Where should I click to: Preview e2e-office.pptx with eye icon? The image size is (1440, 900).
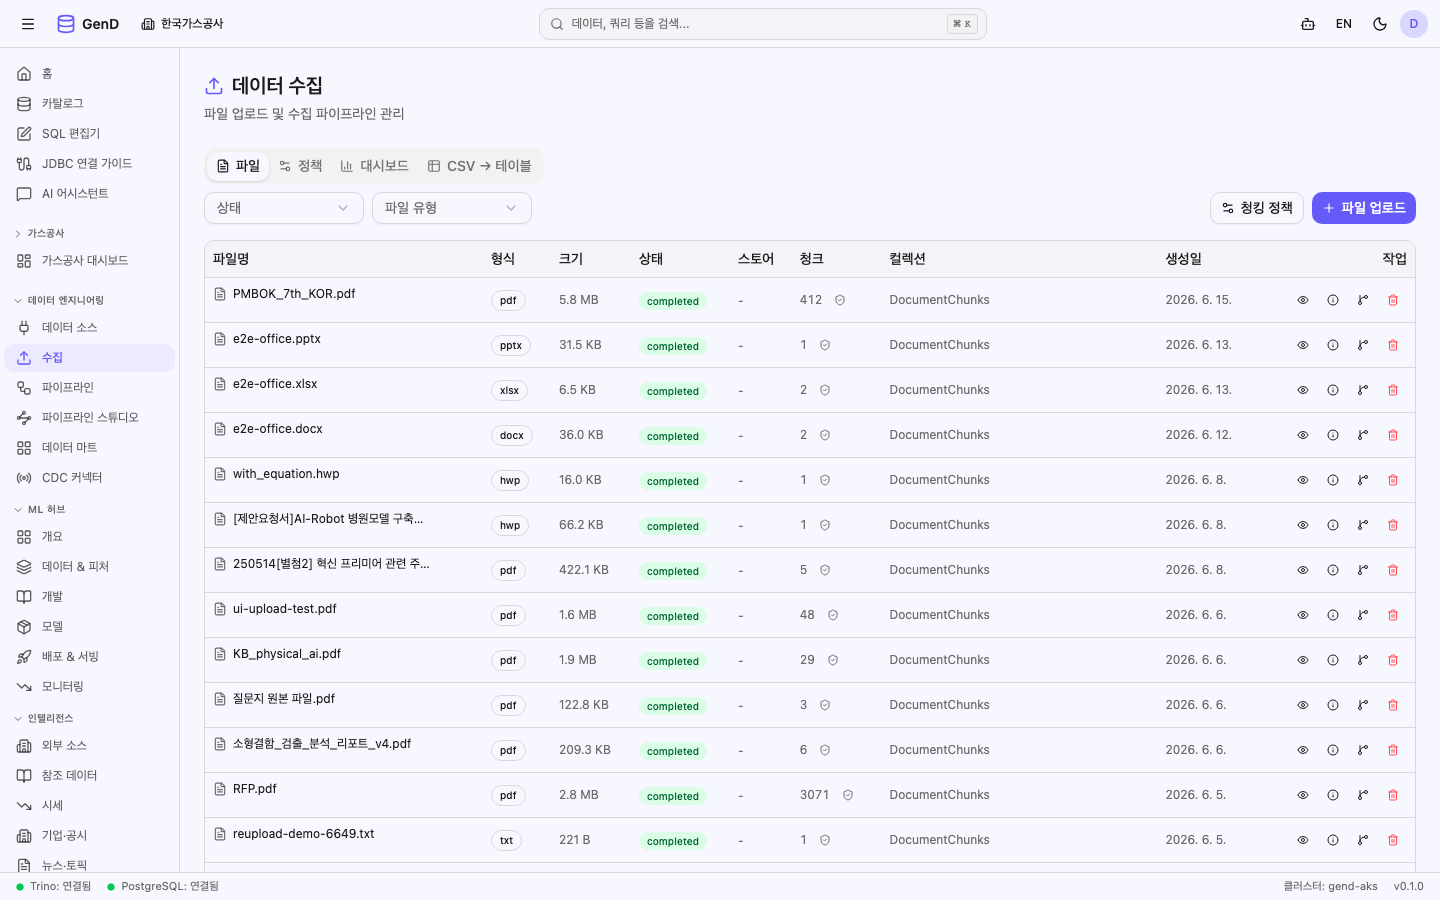pos(1303,345)
